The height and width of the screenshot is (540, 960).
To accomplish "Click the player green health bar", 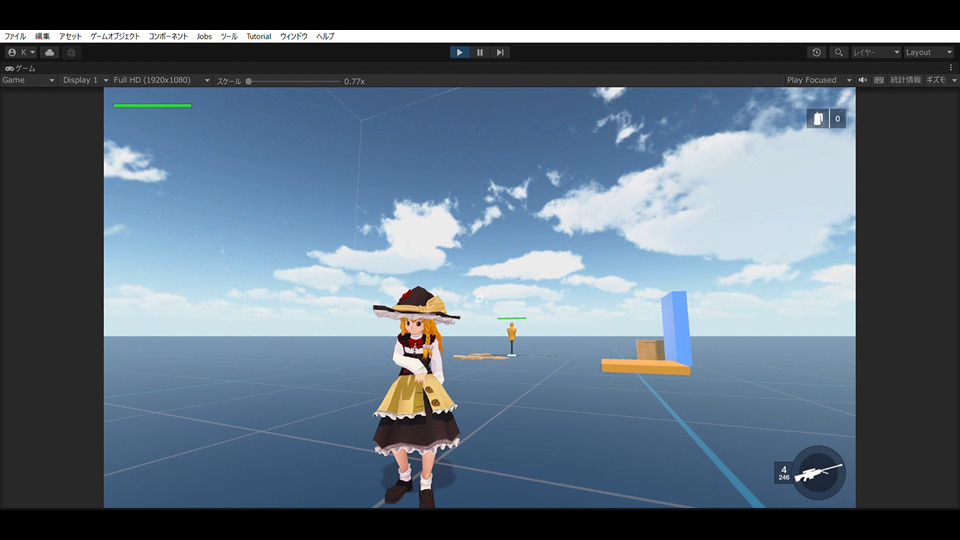I will click(x=152, y=106).
